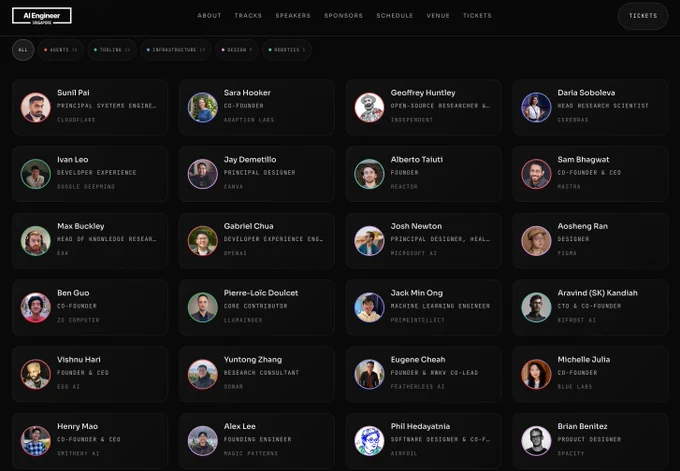Image resolution: width=680 pixels, height=471 pixels.
Task: Open Aravind (SK) Kandiah's profile photo
Action: 536,307
